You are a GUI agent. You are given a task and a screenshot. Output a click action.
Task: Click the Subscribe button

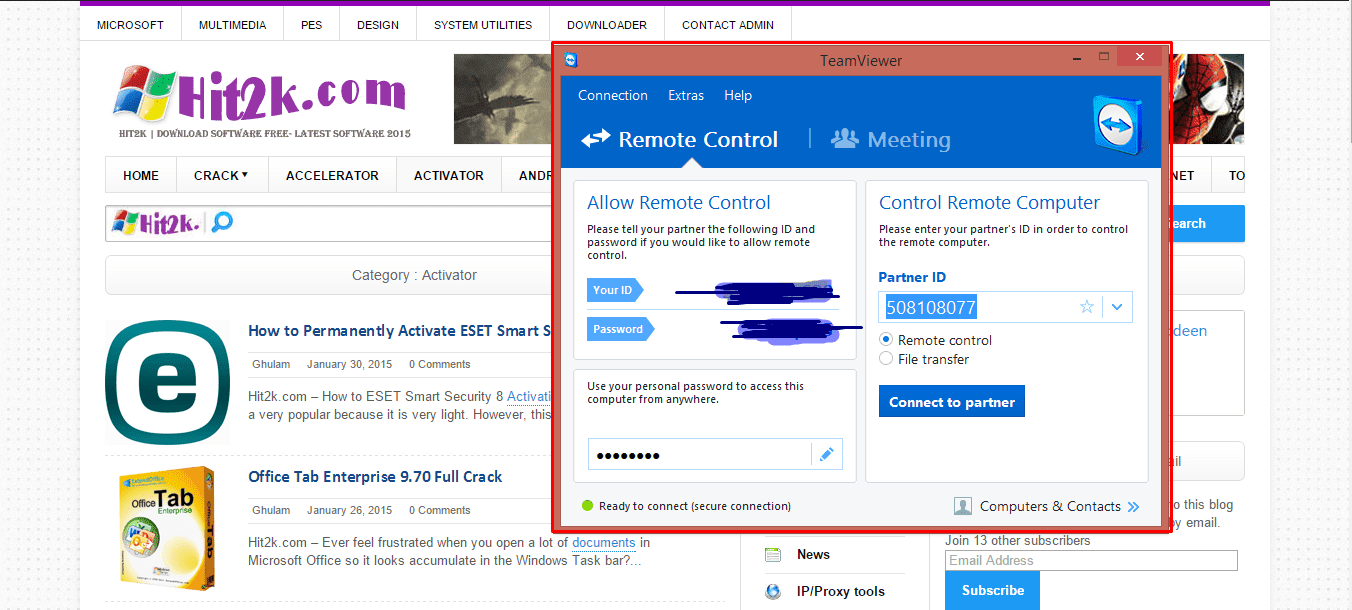tap(993, 591)
